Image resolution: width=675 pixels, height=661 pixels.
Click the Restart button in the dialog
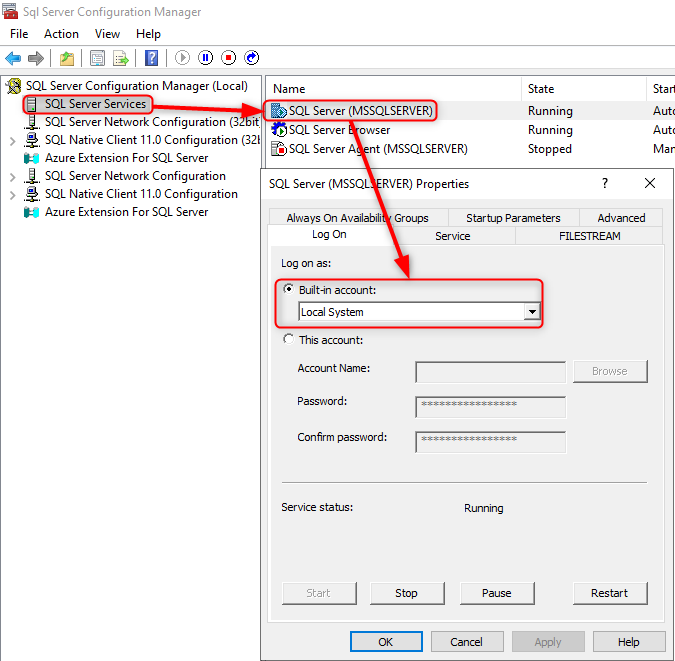click(610, 593)
